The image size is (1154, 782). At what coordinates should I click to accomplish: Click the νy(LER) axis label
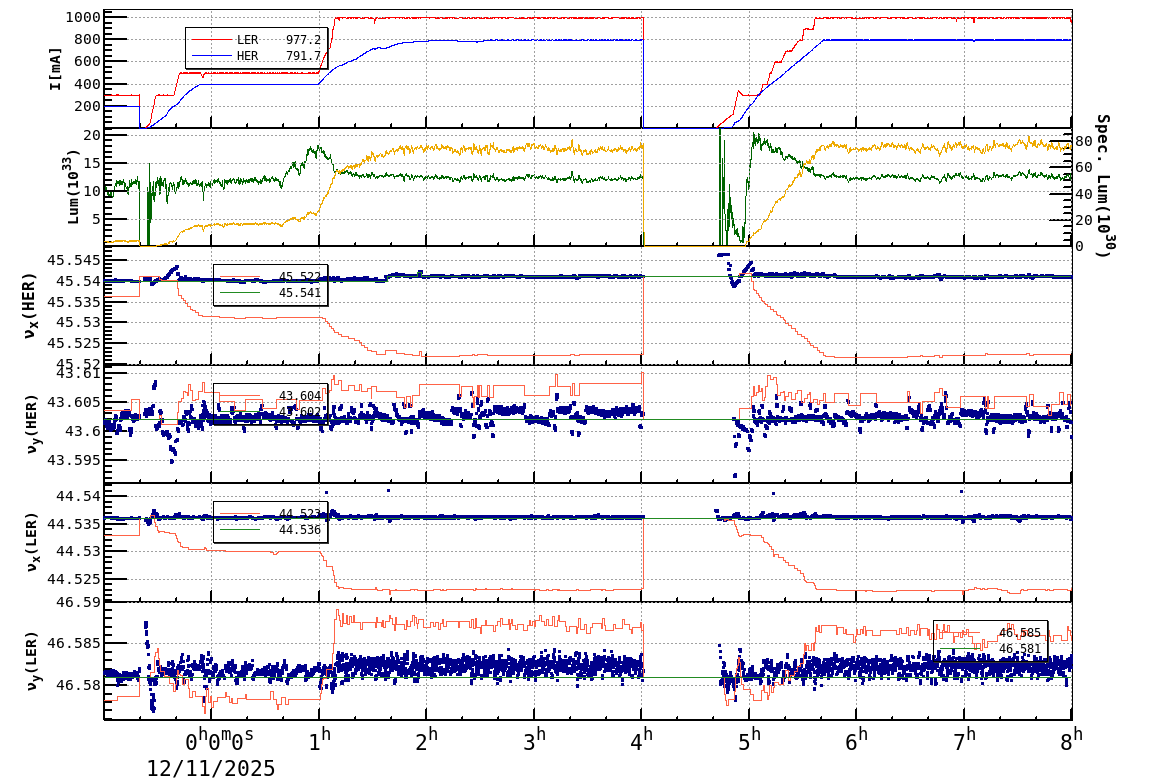(31, 660)
